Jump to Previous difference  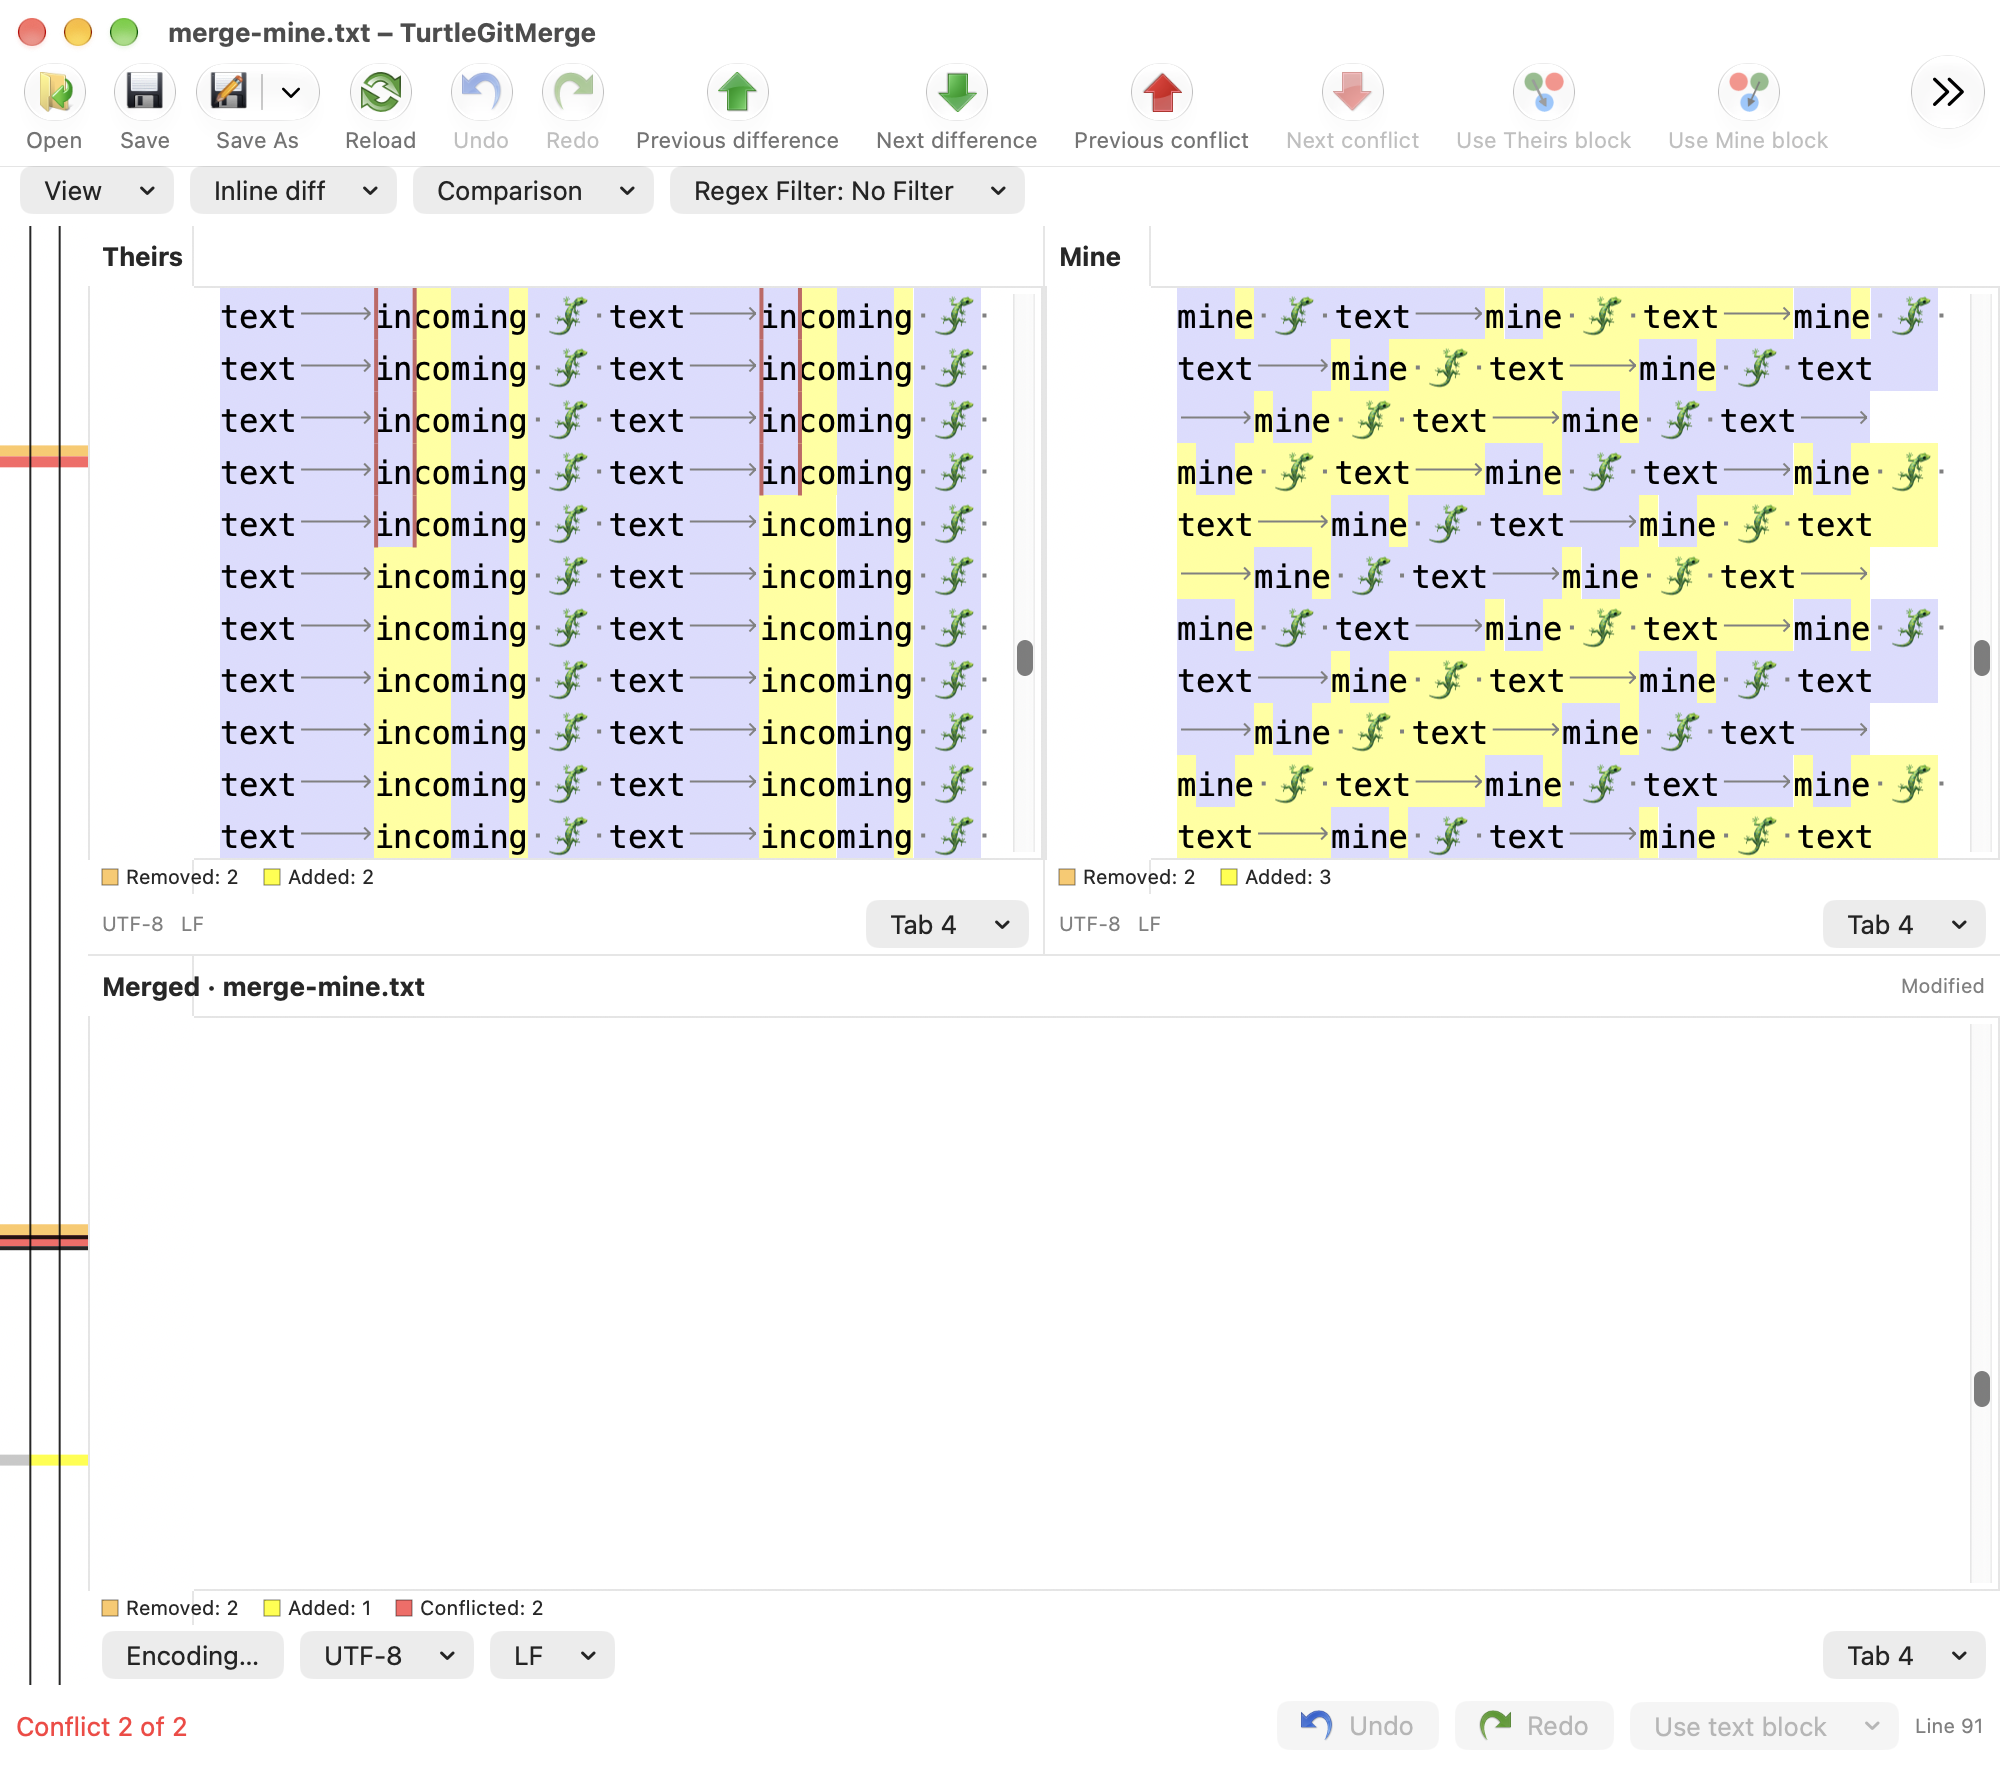738,93
